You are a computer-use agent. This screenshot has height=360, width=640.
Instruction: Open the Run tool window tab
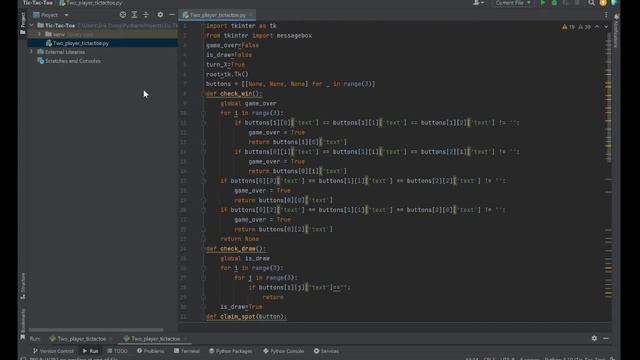pyautogui.click(x=91, y=351)
